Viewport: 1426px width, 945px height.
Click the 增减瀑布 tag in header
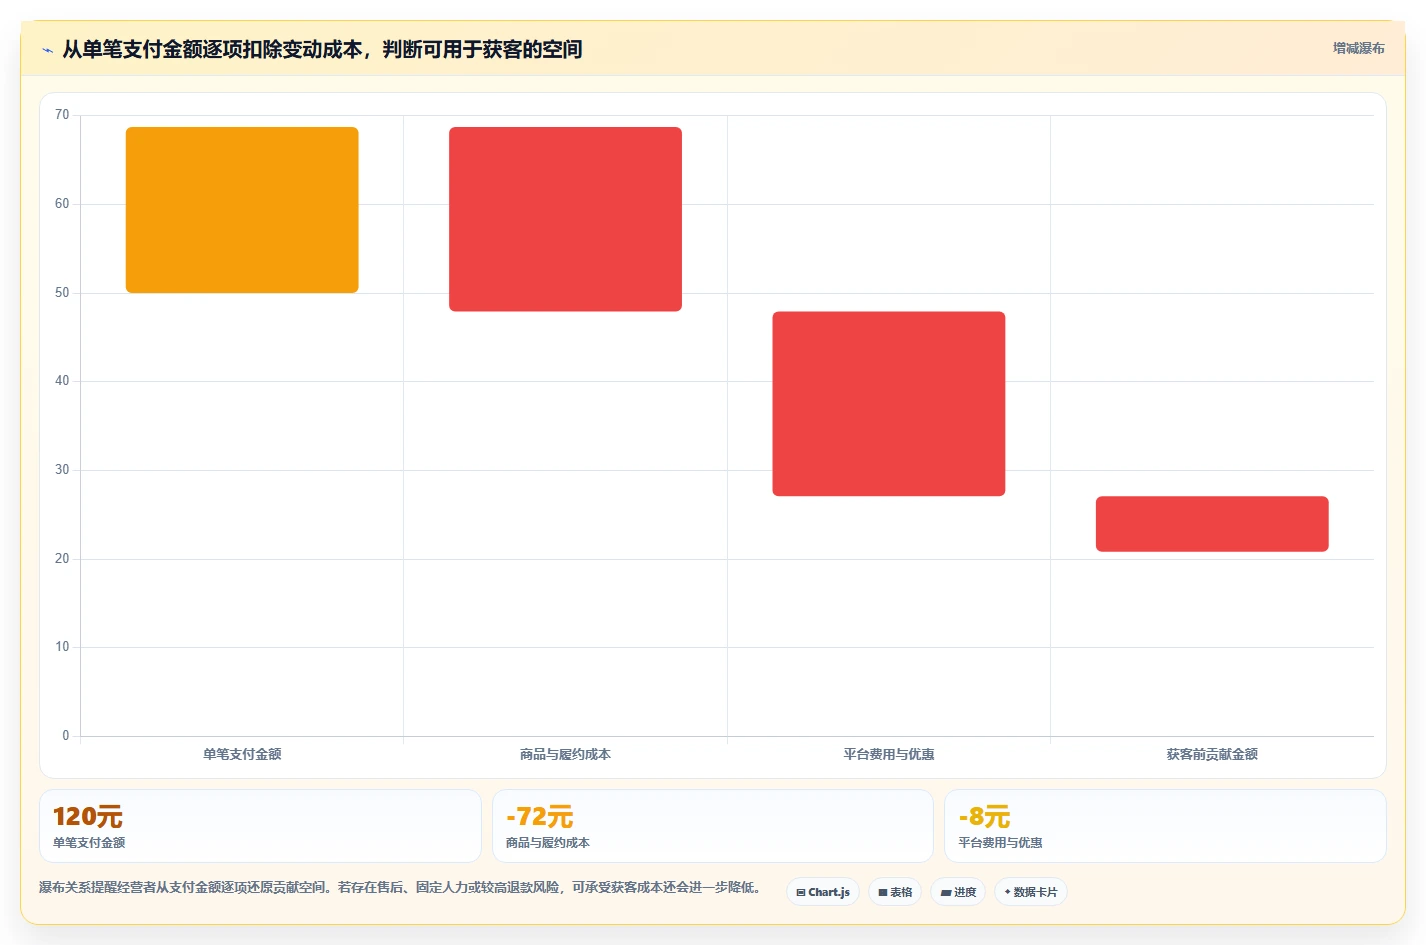[1358, 48]
